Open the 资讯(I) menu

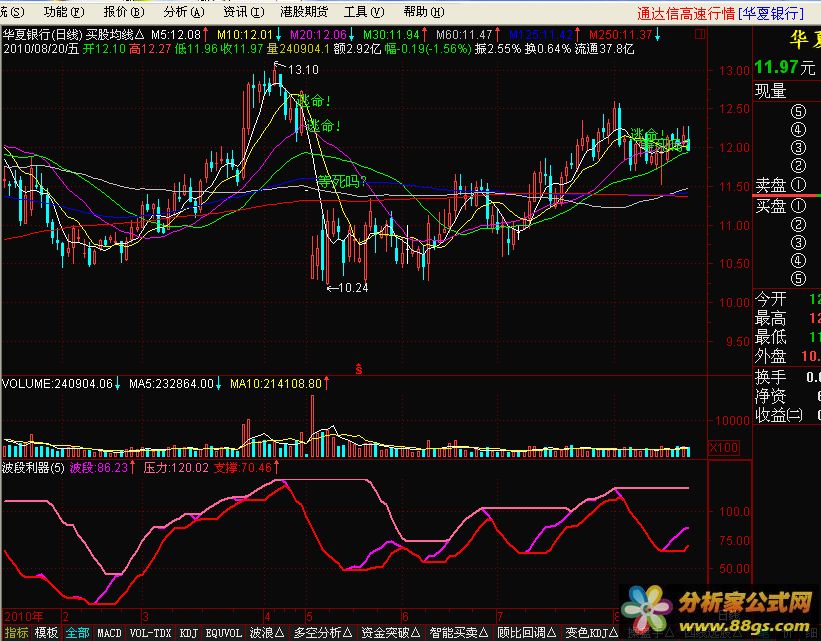(x=243, y=12)
